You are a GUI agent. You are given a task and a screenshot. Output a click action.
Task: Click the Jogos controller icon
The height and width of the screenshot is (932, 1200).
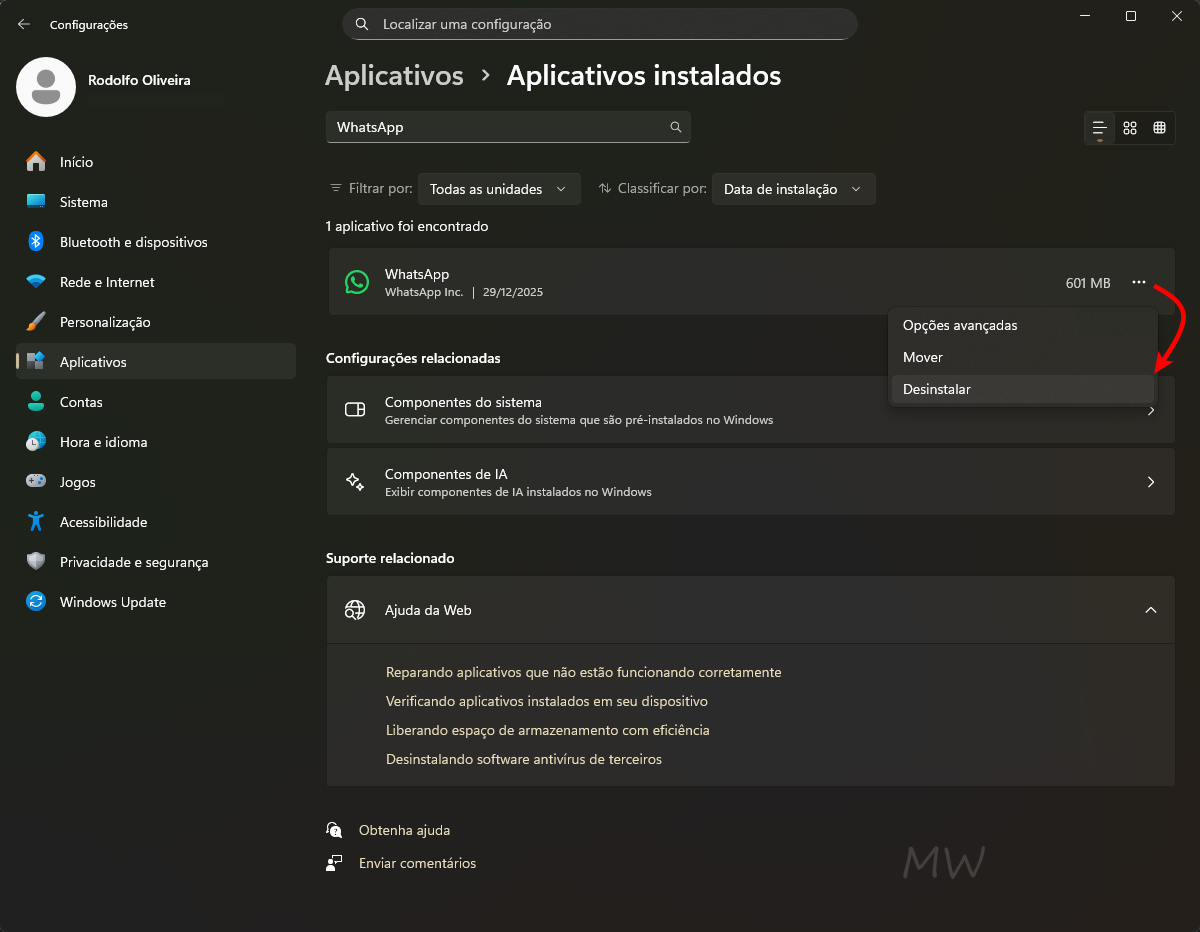[36, 481]
